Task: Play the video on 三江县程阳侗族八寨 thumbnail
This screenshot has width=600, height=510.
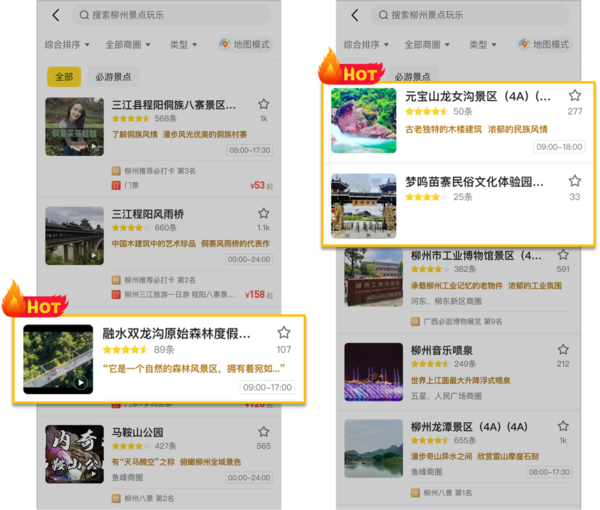Action: [93, 146]
